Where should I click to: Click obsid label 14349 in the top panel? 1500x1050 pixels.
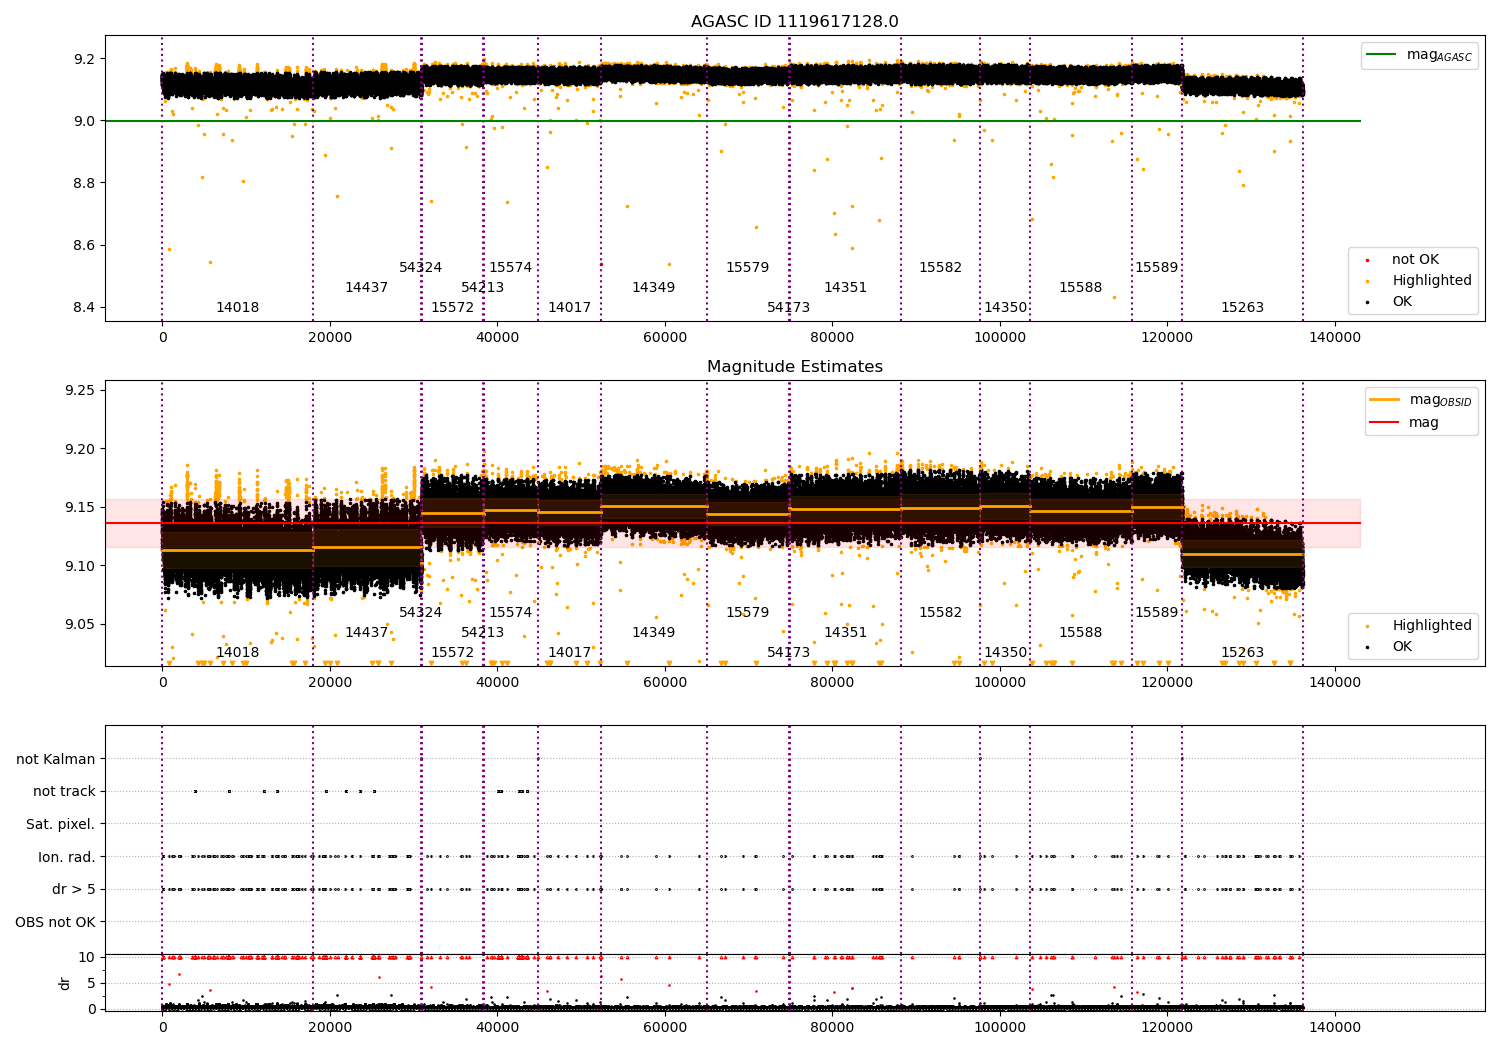coord(653,288)
